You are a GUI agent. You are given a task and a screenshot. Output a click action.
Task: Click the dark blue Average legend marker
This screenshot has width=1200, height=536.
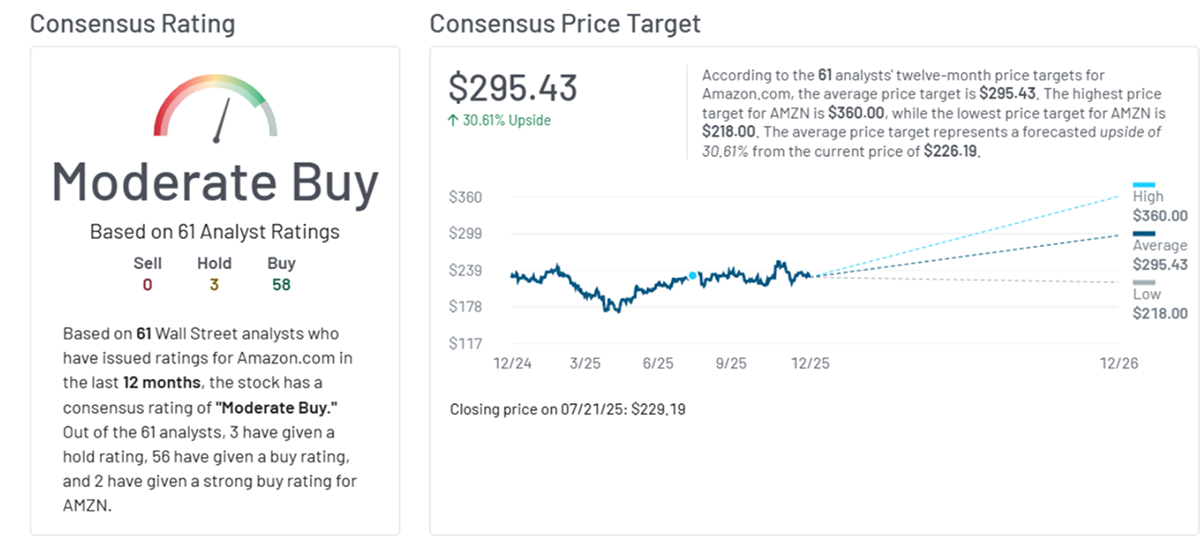coord(1144,233)
